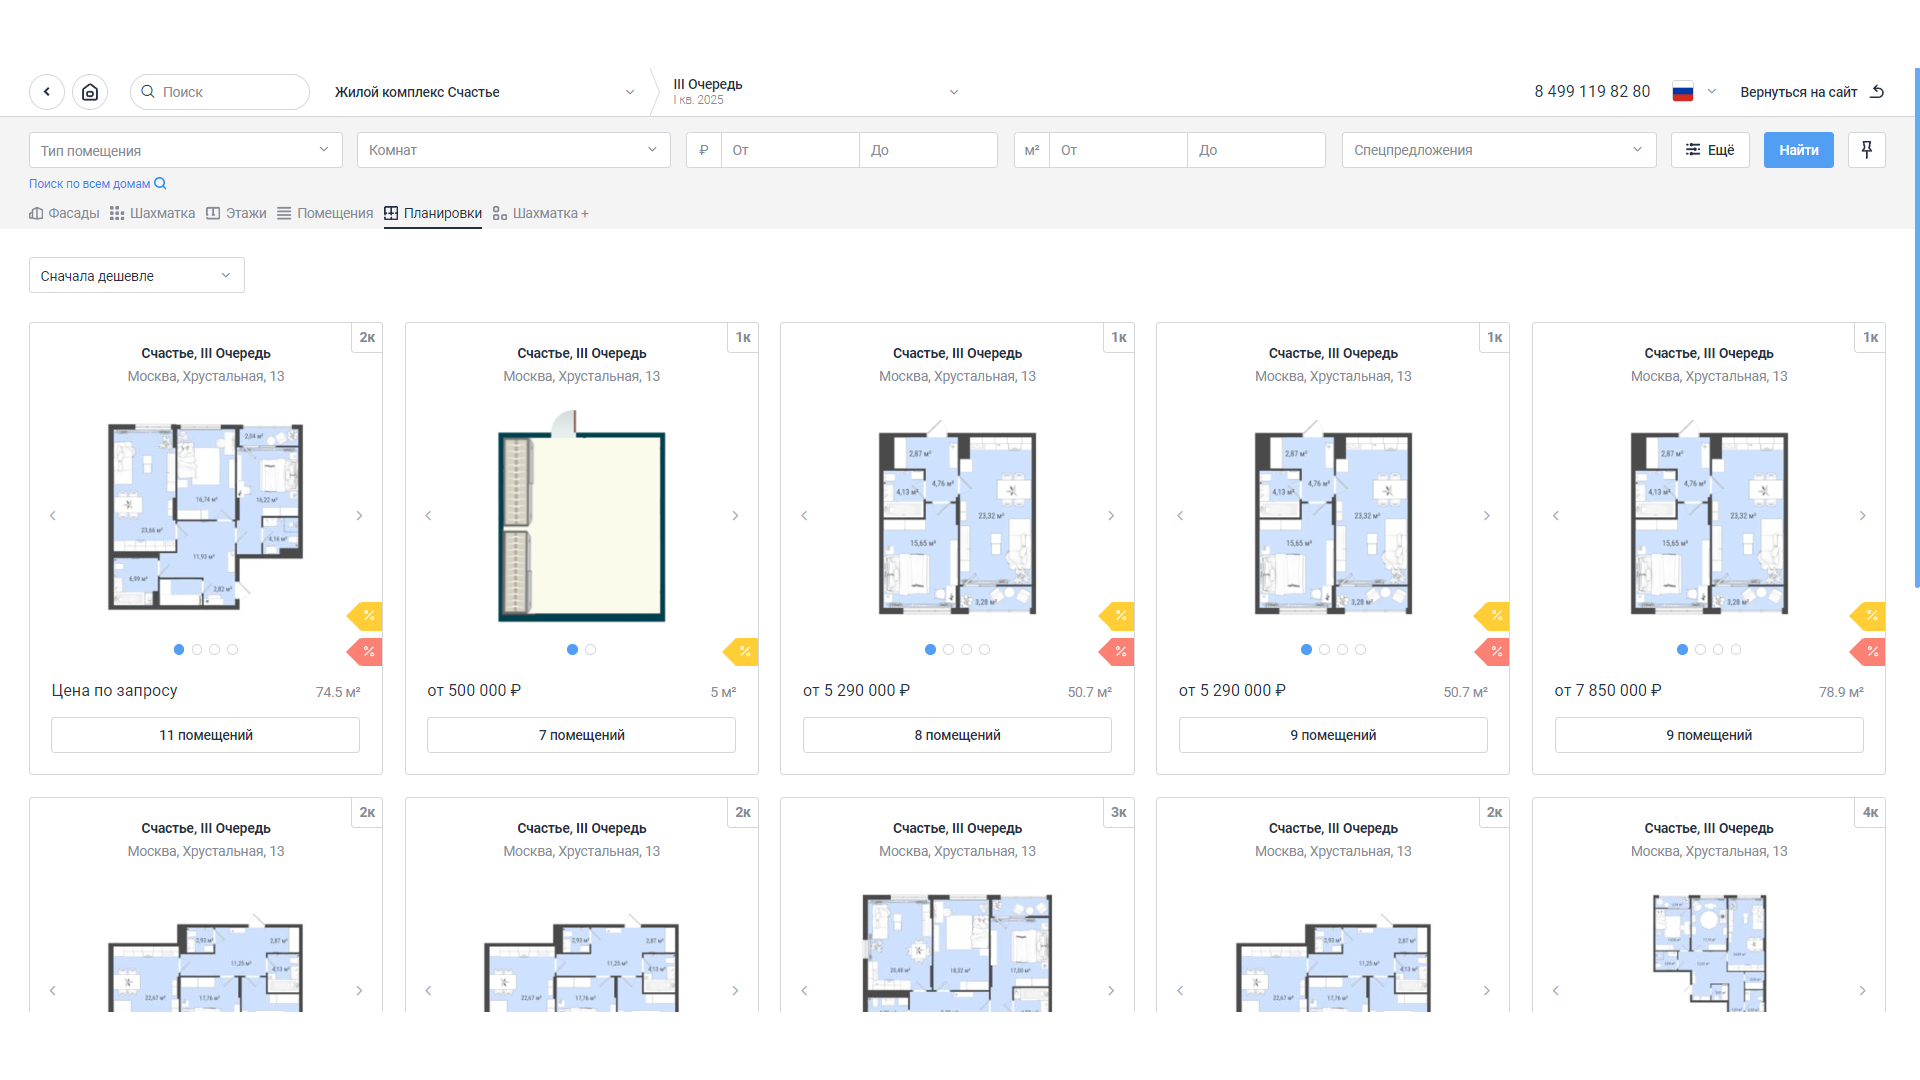Click red discount tag on 78.9 м² card
The width and height of the screenshot is (1920, 1080).
tap(1869, 652)
